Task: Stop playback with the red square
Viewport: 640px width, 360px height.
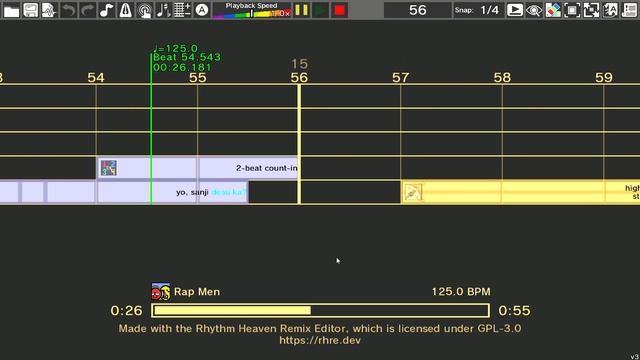Action: [x=340, y=10]
